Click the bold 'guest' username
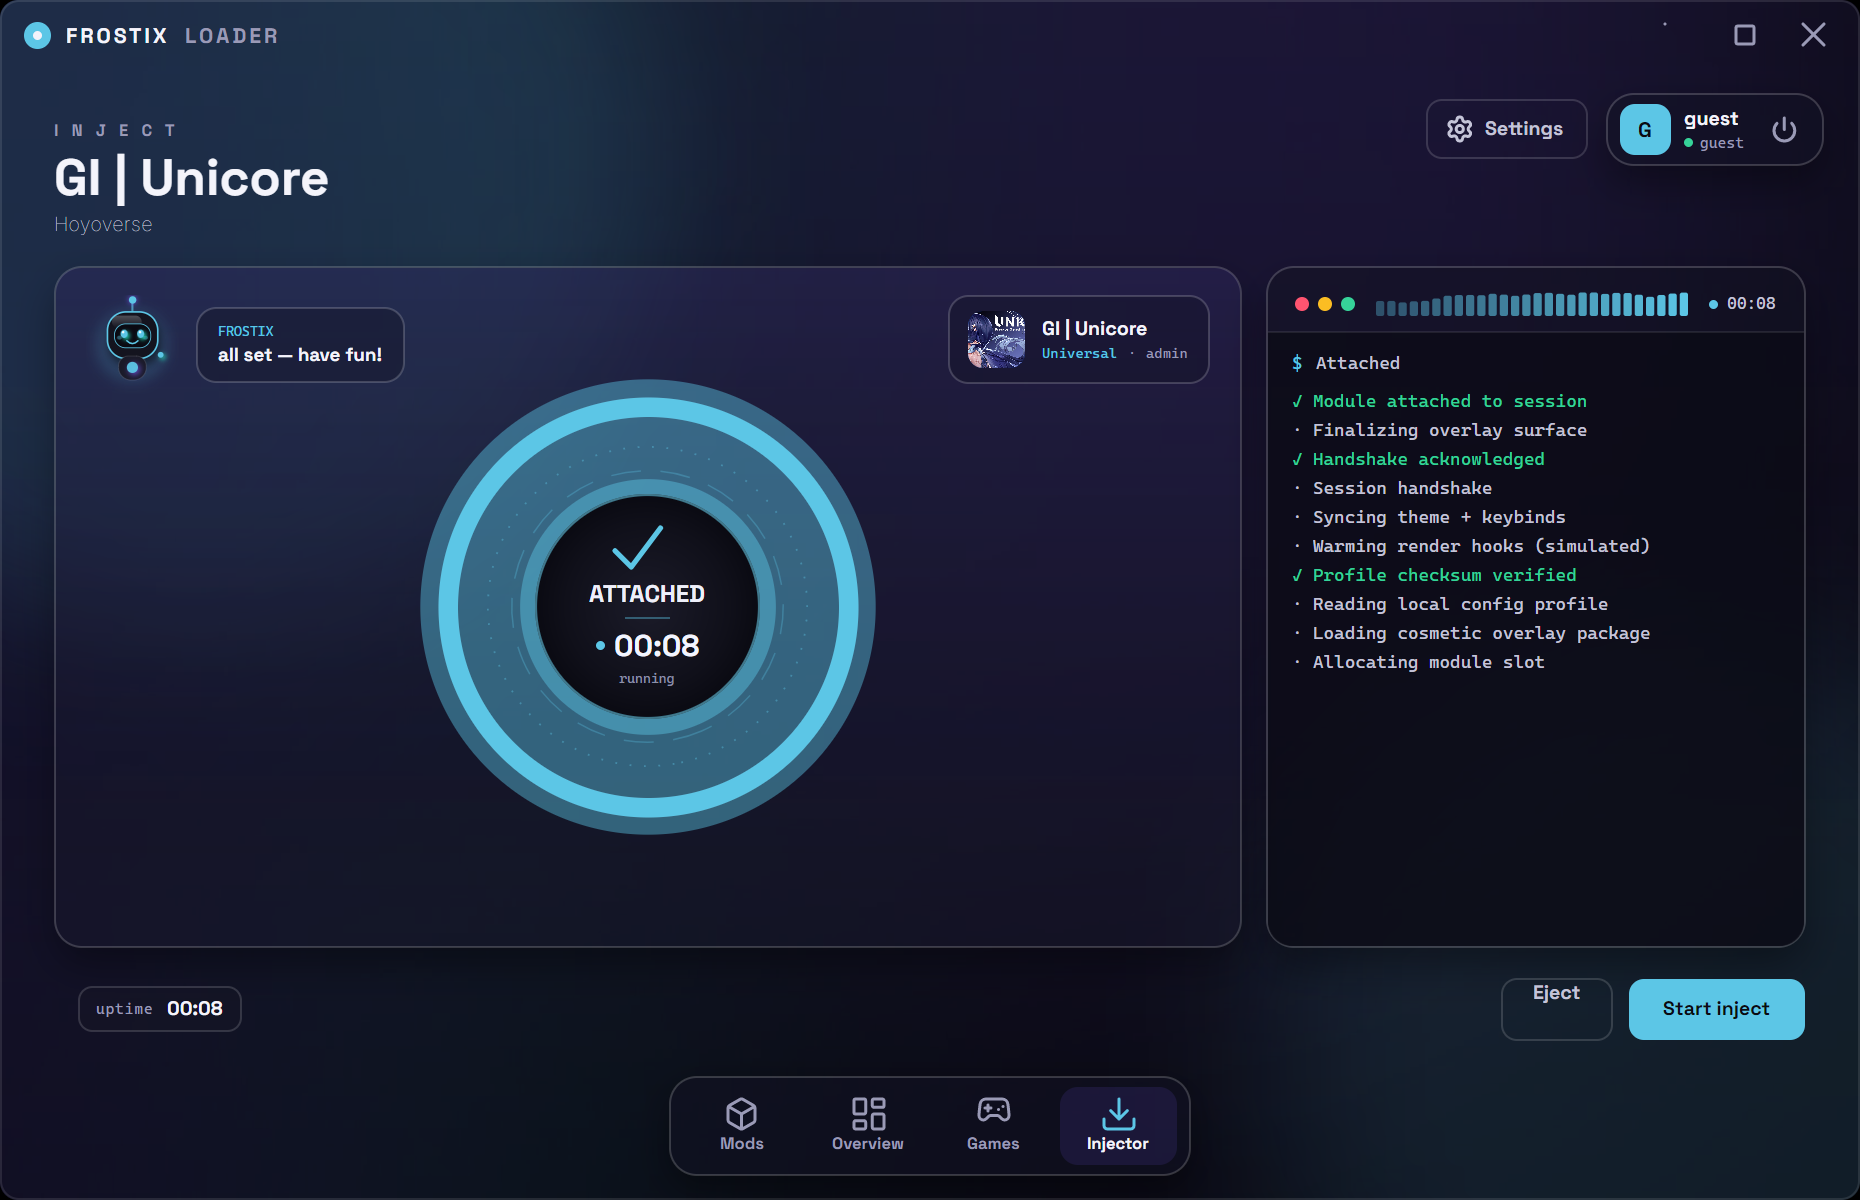Viewport: 1860px width, 1200px height. (x=1711, y=119)
